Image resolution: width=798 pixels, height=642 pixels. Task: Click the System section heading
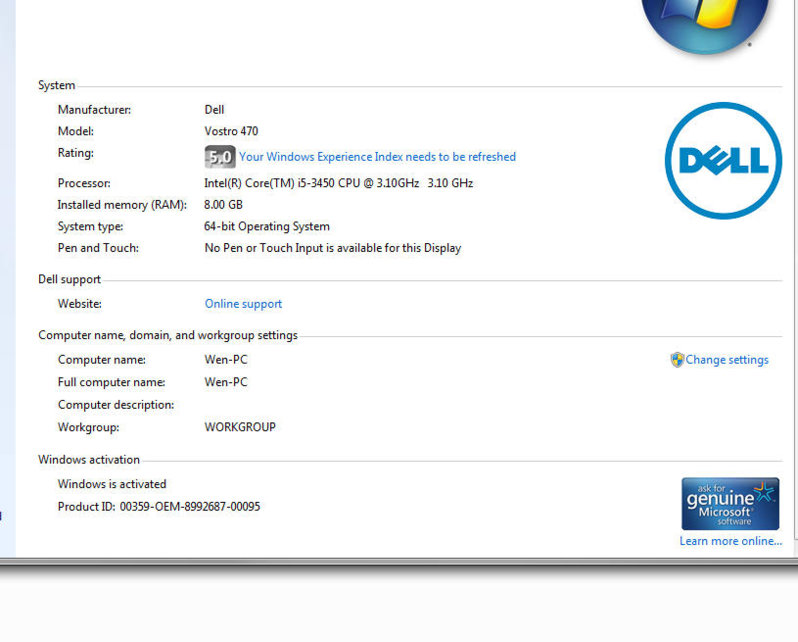[x=56, y=85]
